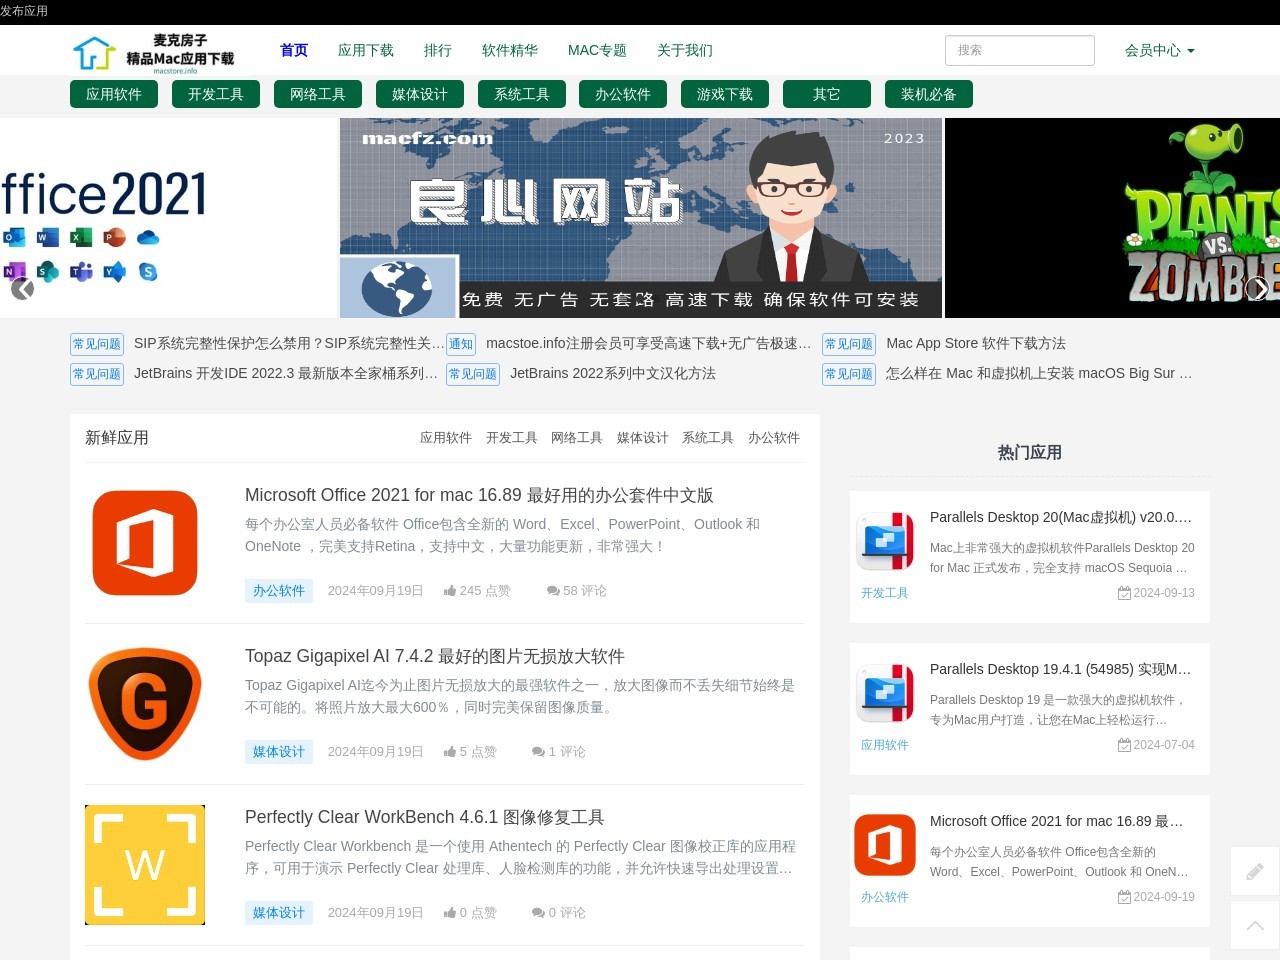Viewport: 1280px width, 960px height.
Task: Open JetBrains 开发IDE 2022.3 article link
Action: point(286,373)
